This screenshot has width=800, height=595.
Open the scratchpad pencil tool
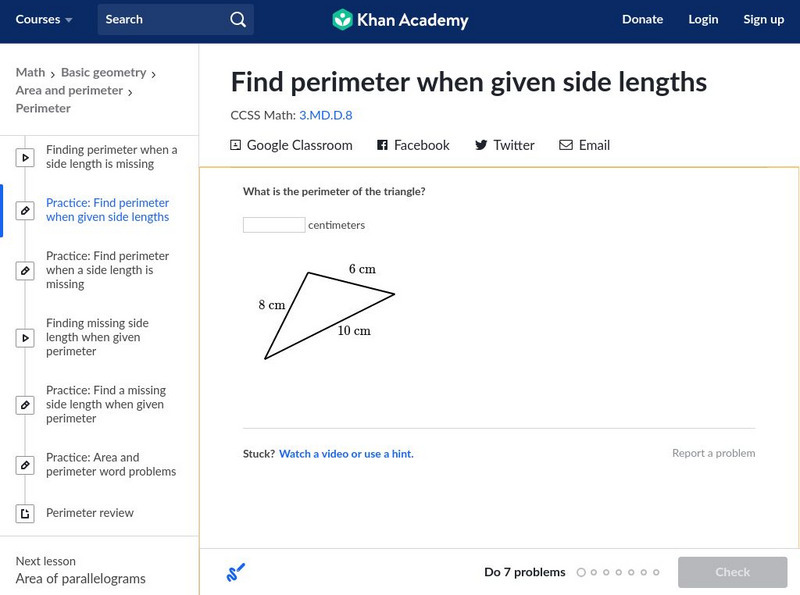coord(236,572)
